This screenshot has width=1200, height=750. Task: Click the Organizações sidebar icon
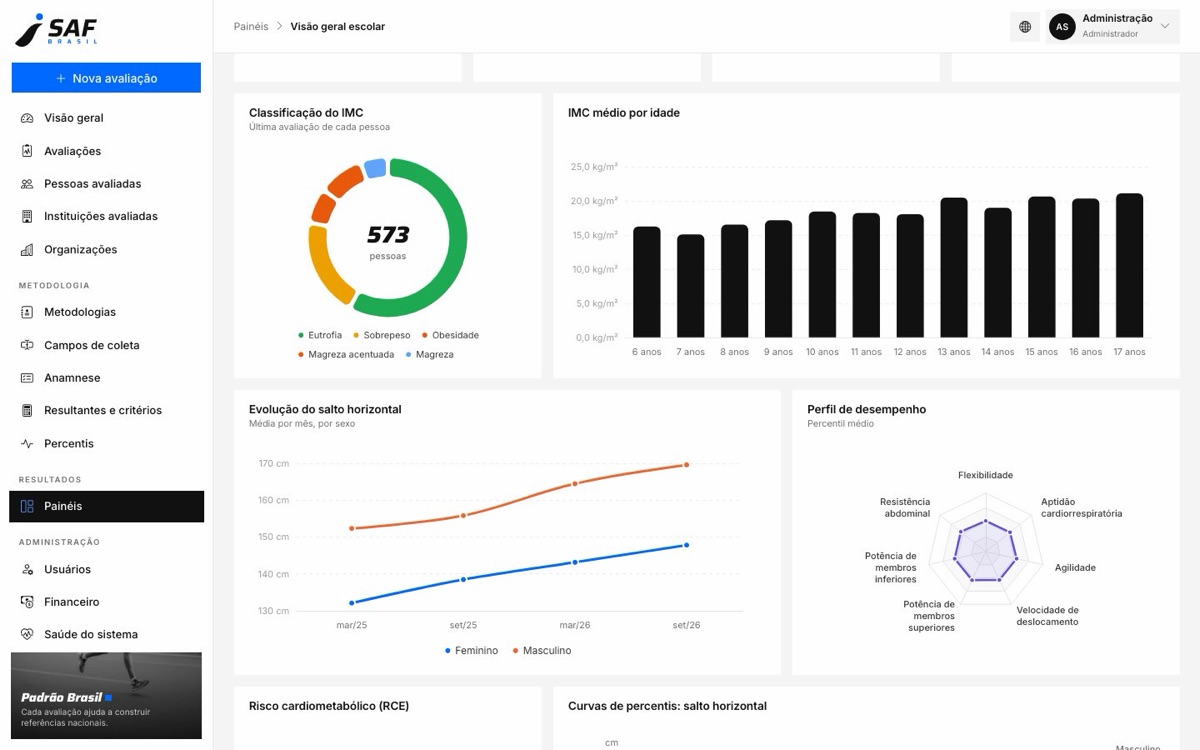(27, 250)
